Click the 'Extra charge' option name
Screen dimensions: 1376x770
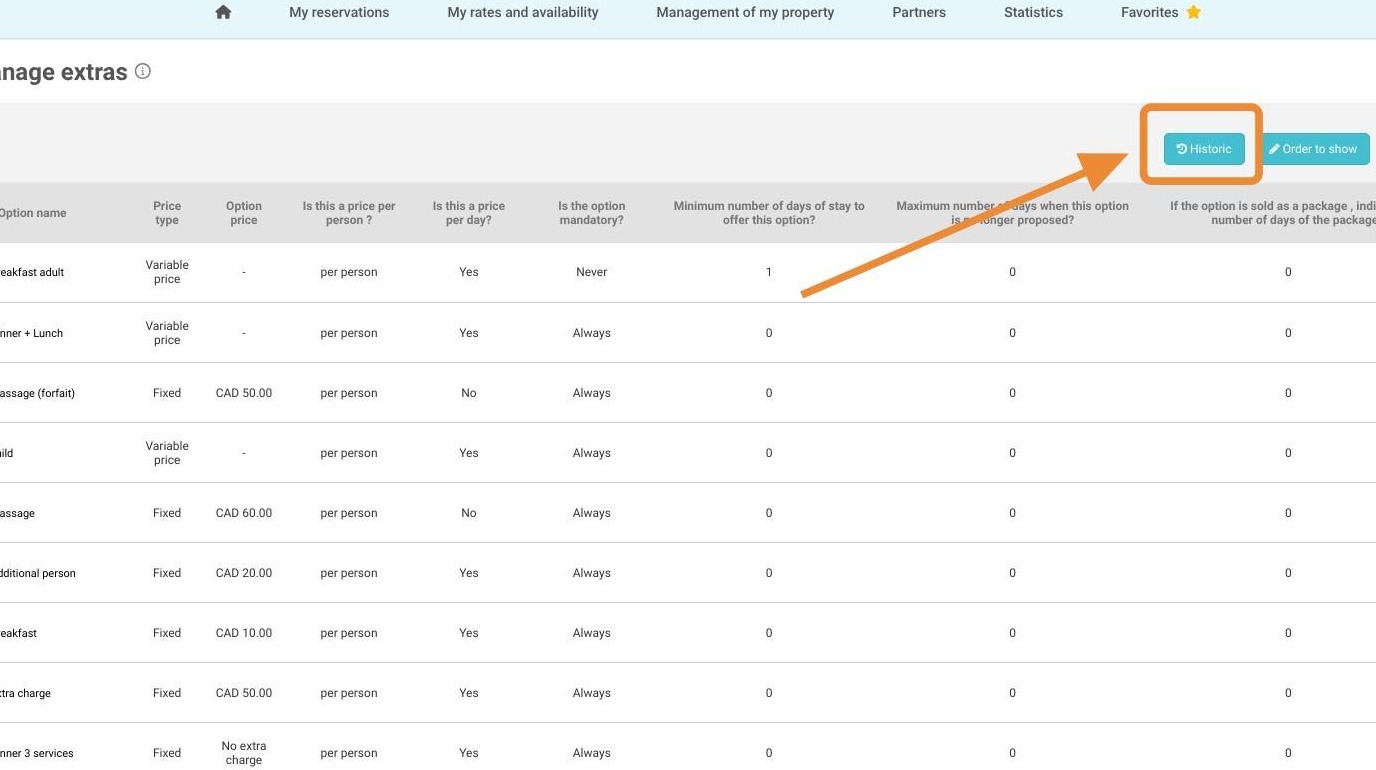pos(25,693)
